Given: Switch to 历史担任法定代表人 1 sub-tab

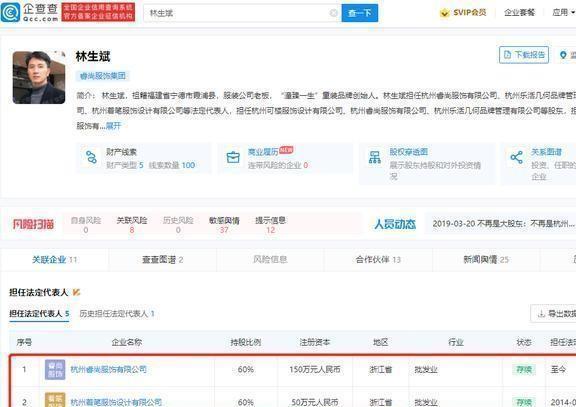Looking at the screenshot, I should click(x=117, y=314).
